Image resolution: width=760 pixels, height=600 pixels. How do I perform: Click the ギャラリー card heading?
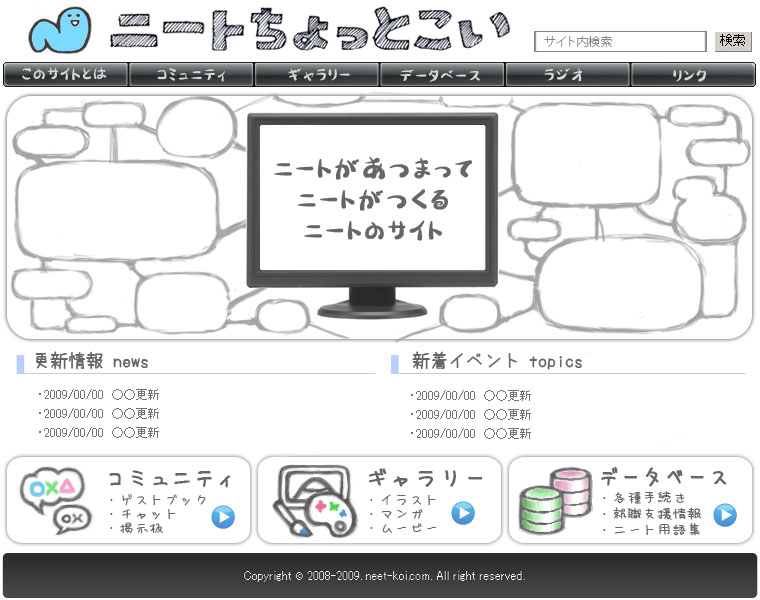(426, 478)
